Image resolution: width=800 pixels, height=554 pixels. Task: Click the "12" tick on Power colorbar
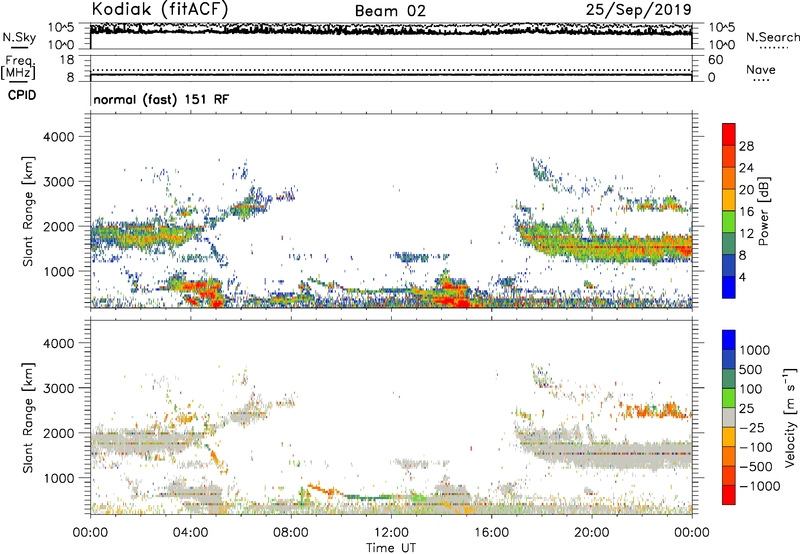coord(746,234)
